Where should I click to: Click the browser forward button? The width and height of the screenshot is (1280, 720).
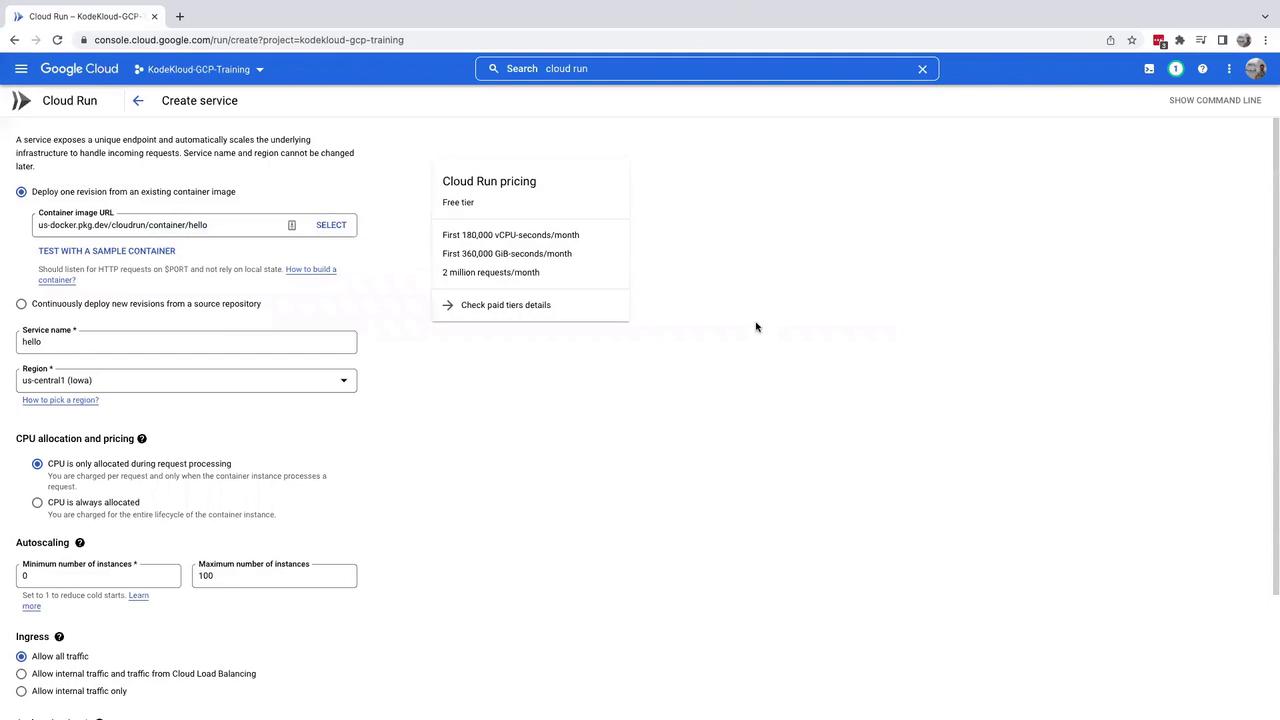point(36,40)
